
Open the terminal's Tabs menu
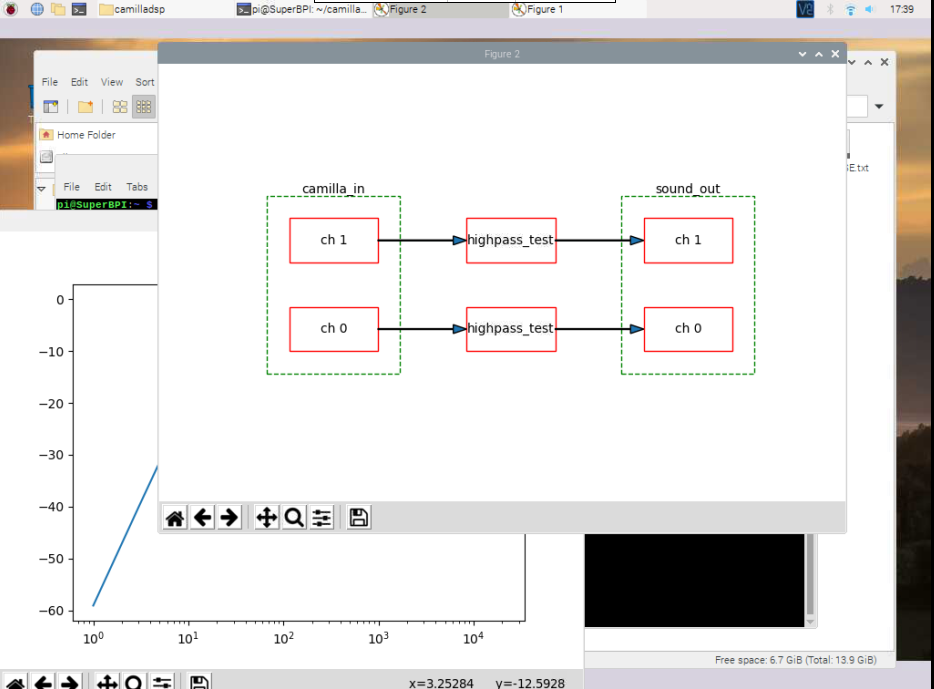point(137,187)
